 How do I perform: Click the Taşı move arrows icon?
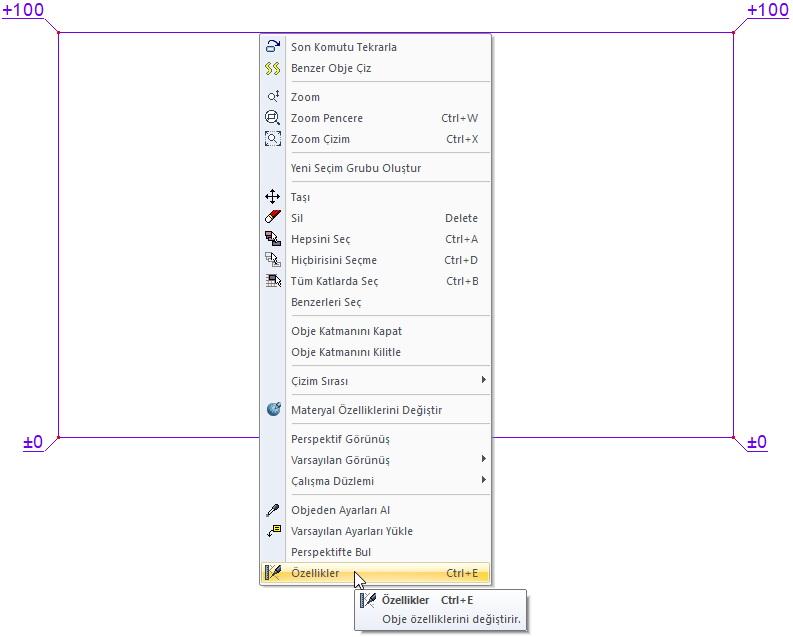click(x=273, y=197)
